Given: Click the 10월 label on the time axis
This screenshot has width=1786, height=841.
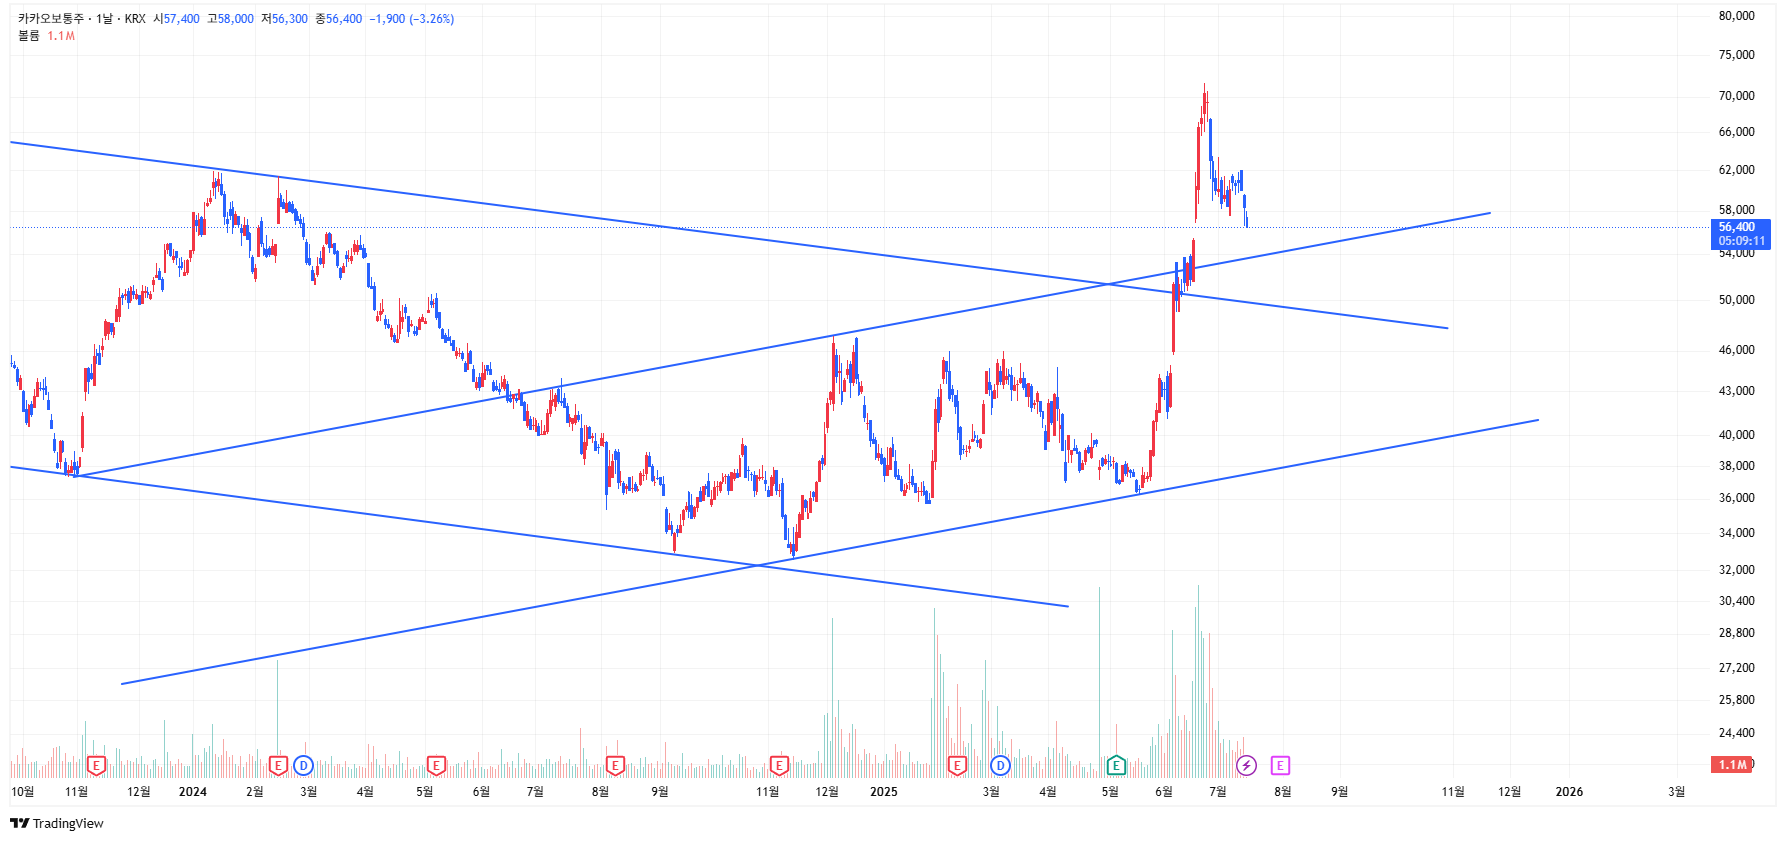Looking at the screenshot, I should click(22, 792).
